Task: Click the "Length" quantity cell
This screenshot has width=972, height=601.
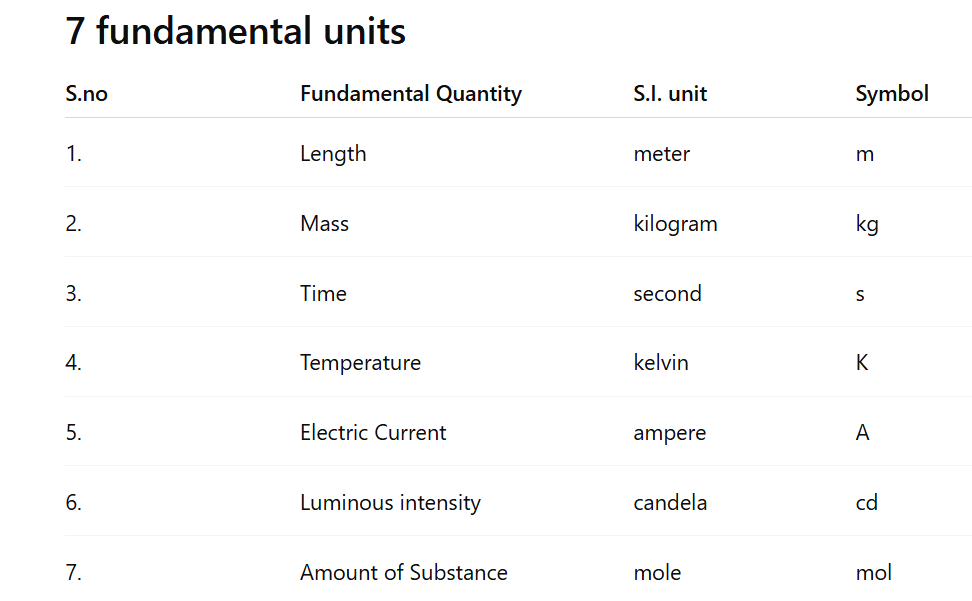Action: tap(333, 154)
